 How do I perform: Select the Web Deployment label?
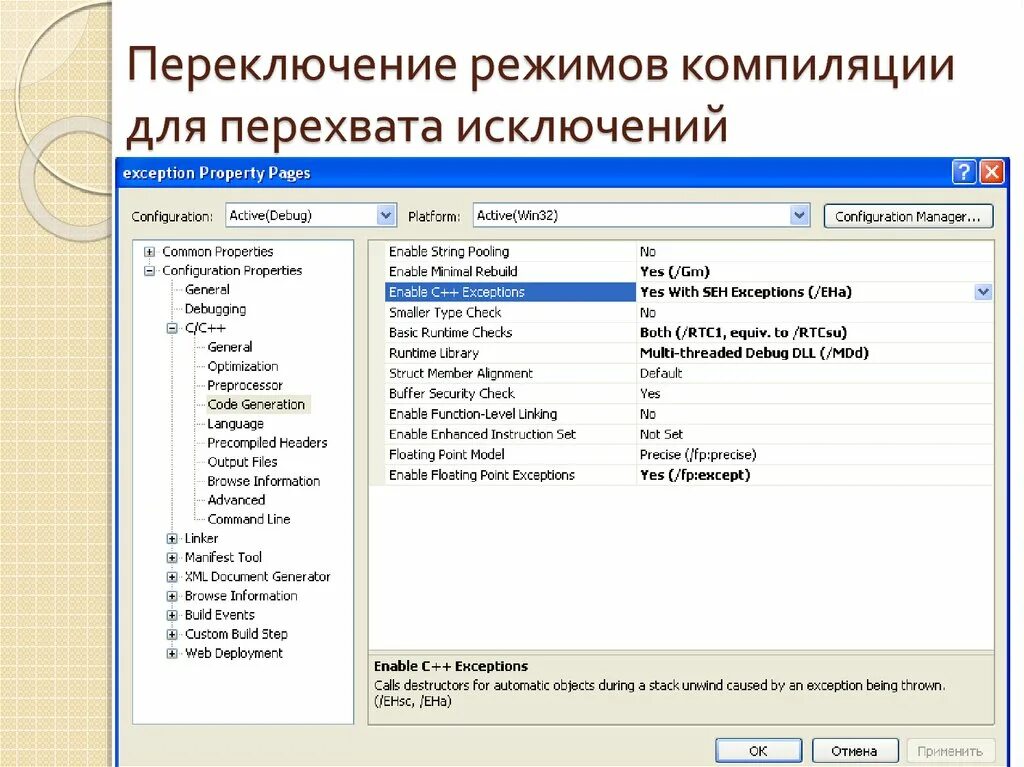(234, 653)
